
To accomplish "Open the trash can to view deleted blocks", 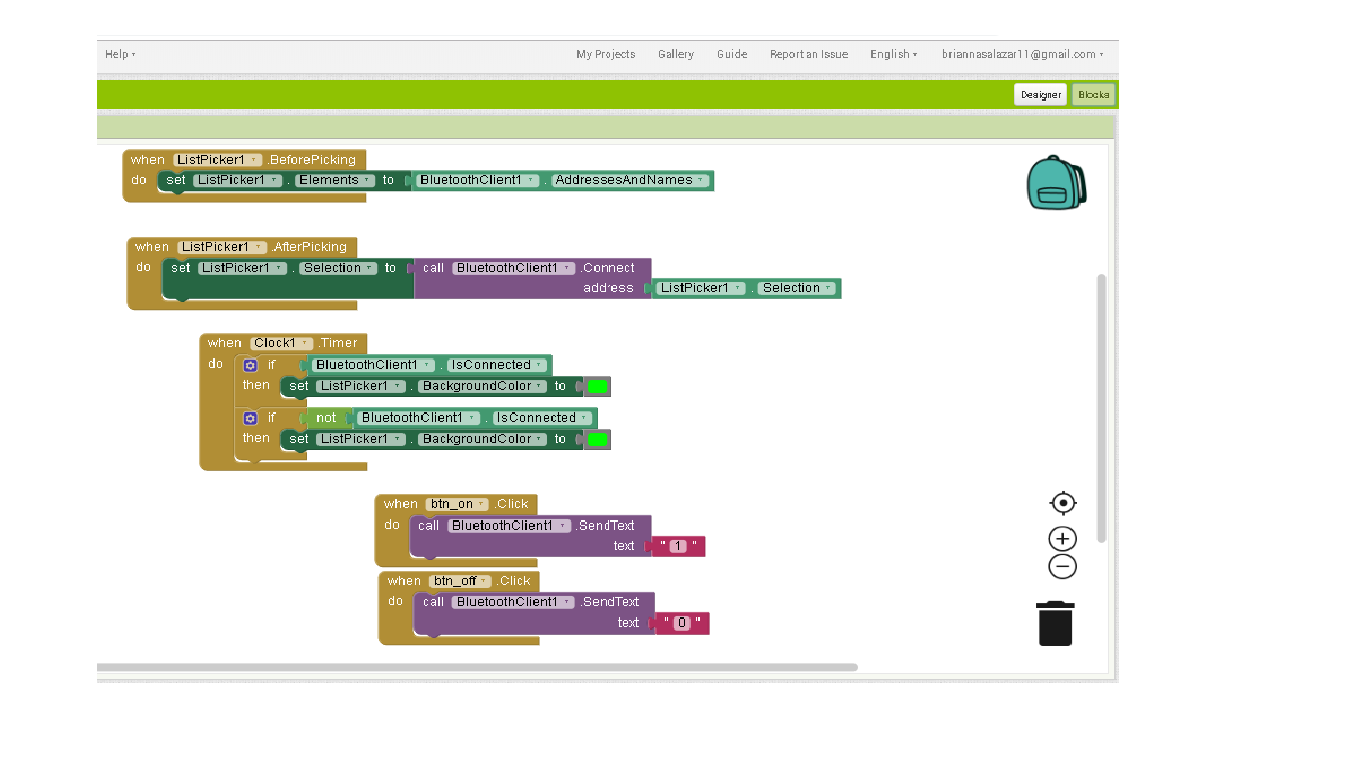I will tap(1056, 622).
